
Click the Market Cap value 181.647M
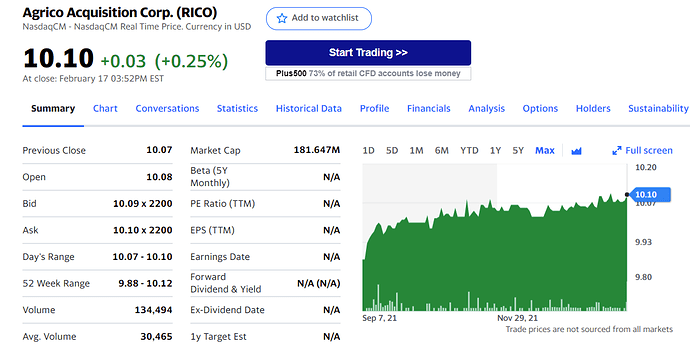point(317,150)
